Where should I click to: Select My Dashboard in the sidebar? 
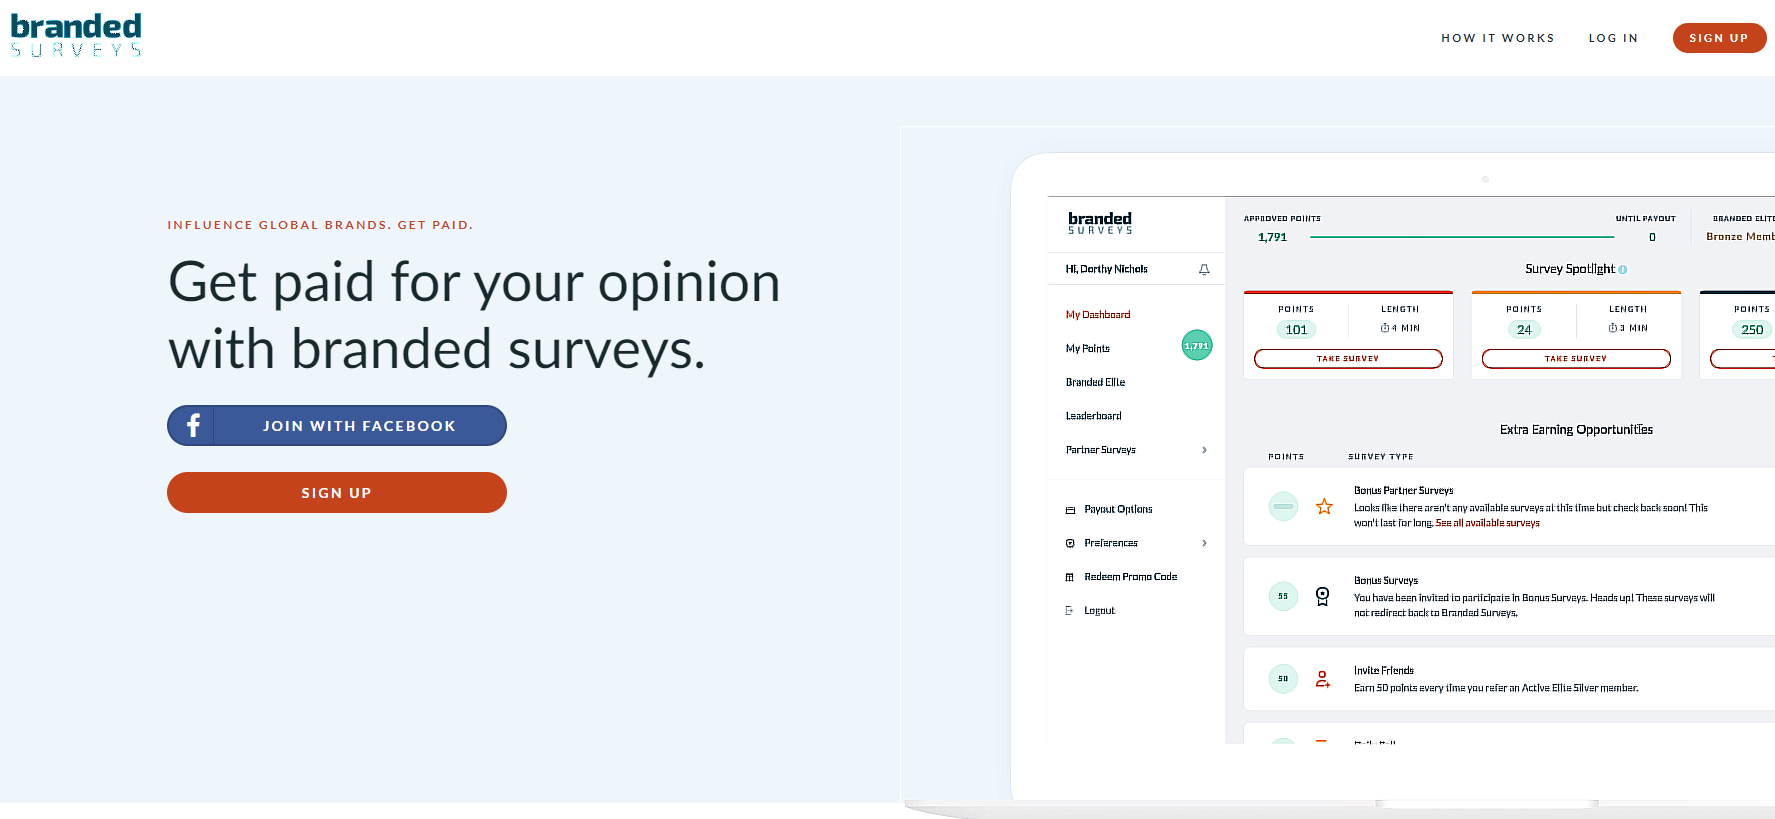1098,314
